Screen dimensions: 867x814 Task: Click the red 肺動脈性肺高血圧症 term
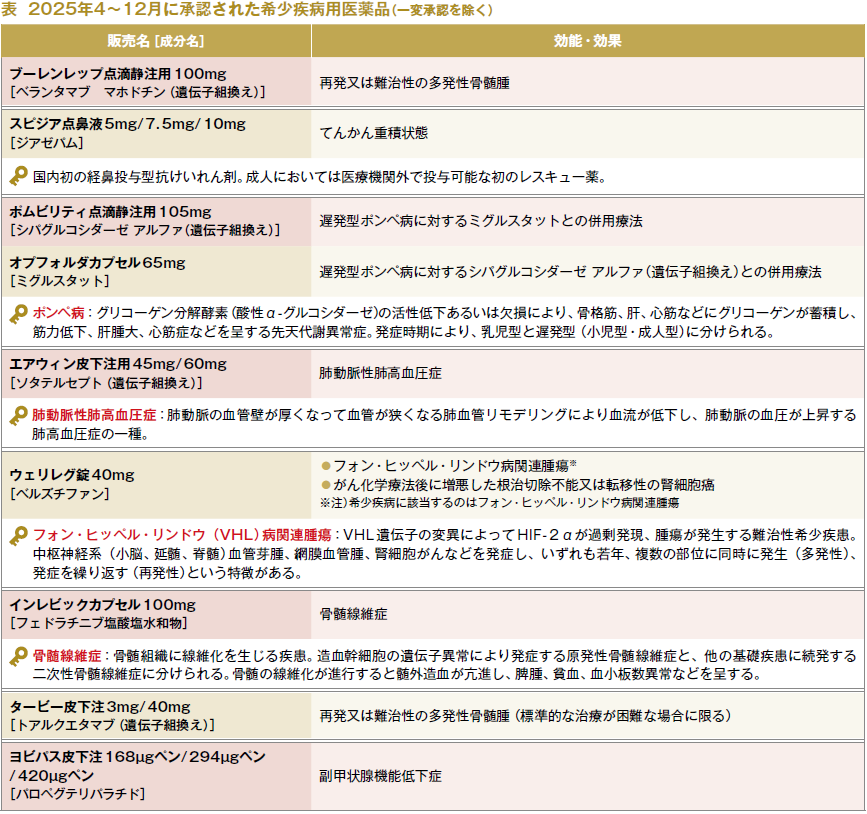(94, 416)
